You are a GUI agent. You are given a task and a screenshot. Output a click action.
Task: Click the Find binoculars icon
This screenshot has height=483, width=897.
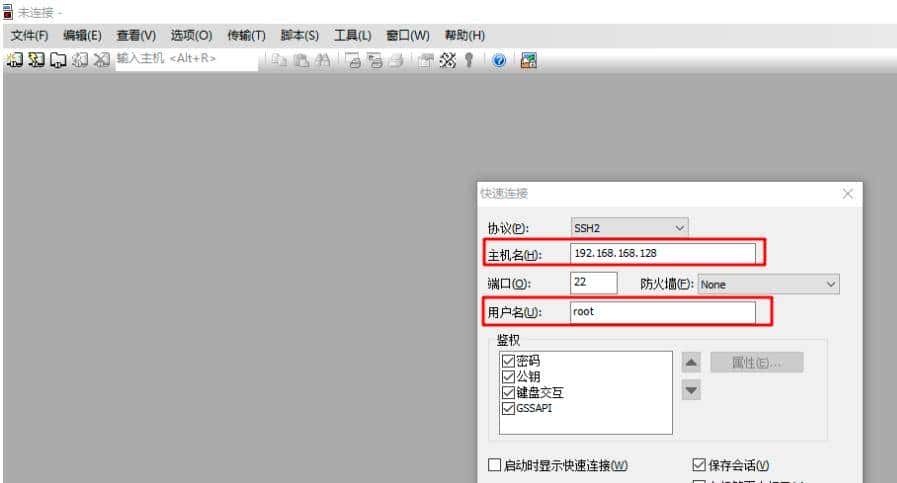[x=323, y=60]
